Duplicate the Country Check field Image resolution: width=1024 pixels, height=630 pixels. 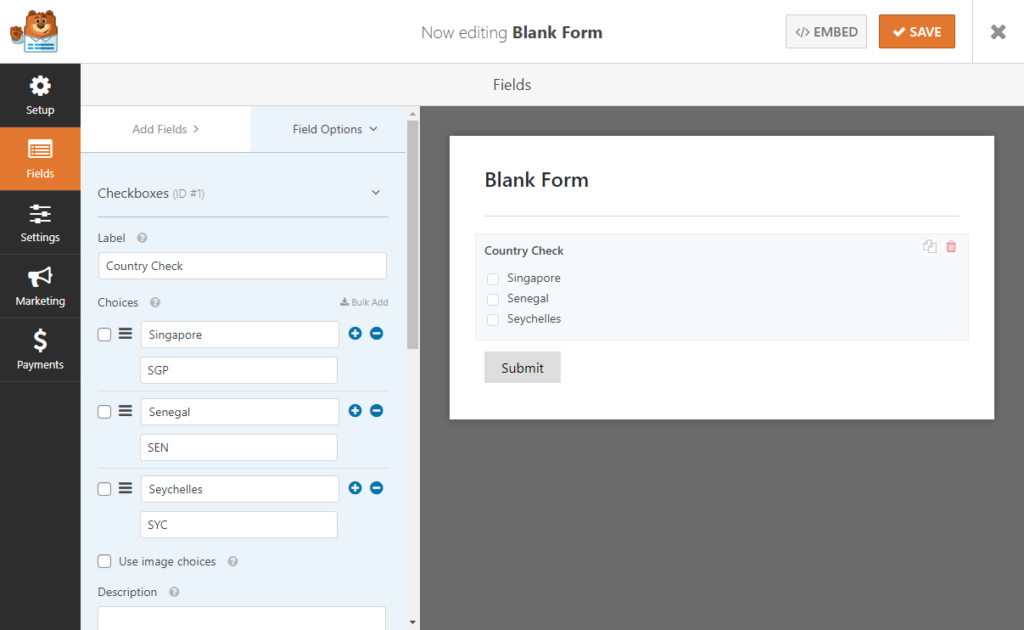[x=929, y=246]
